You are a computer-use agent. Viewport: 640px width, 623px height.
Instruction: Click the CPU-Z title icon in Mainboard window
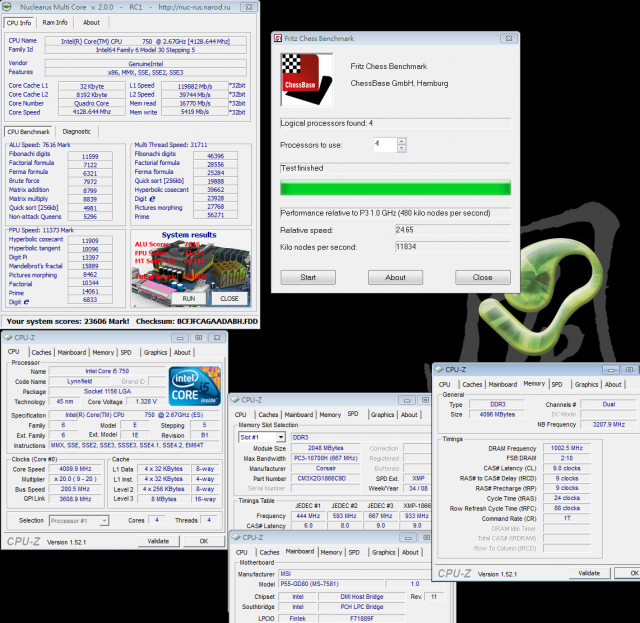pyautogui.click(x=236, y=537)
